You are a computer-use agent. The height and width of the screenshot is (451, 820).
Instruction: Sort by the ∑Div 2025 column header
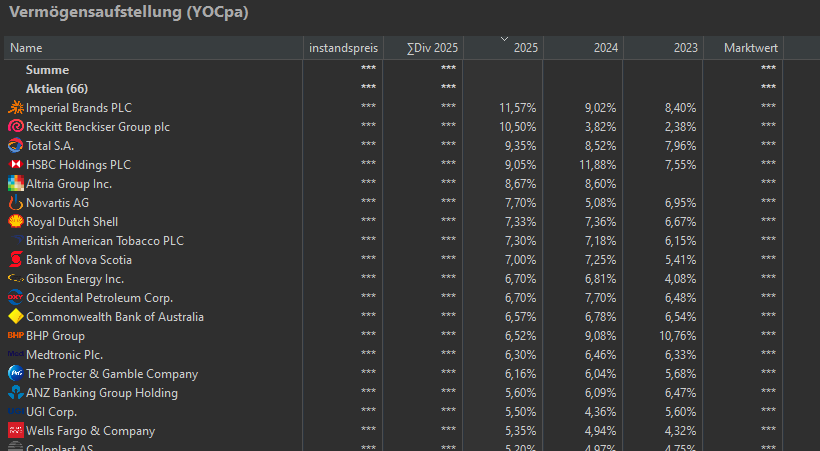433,48
